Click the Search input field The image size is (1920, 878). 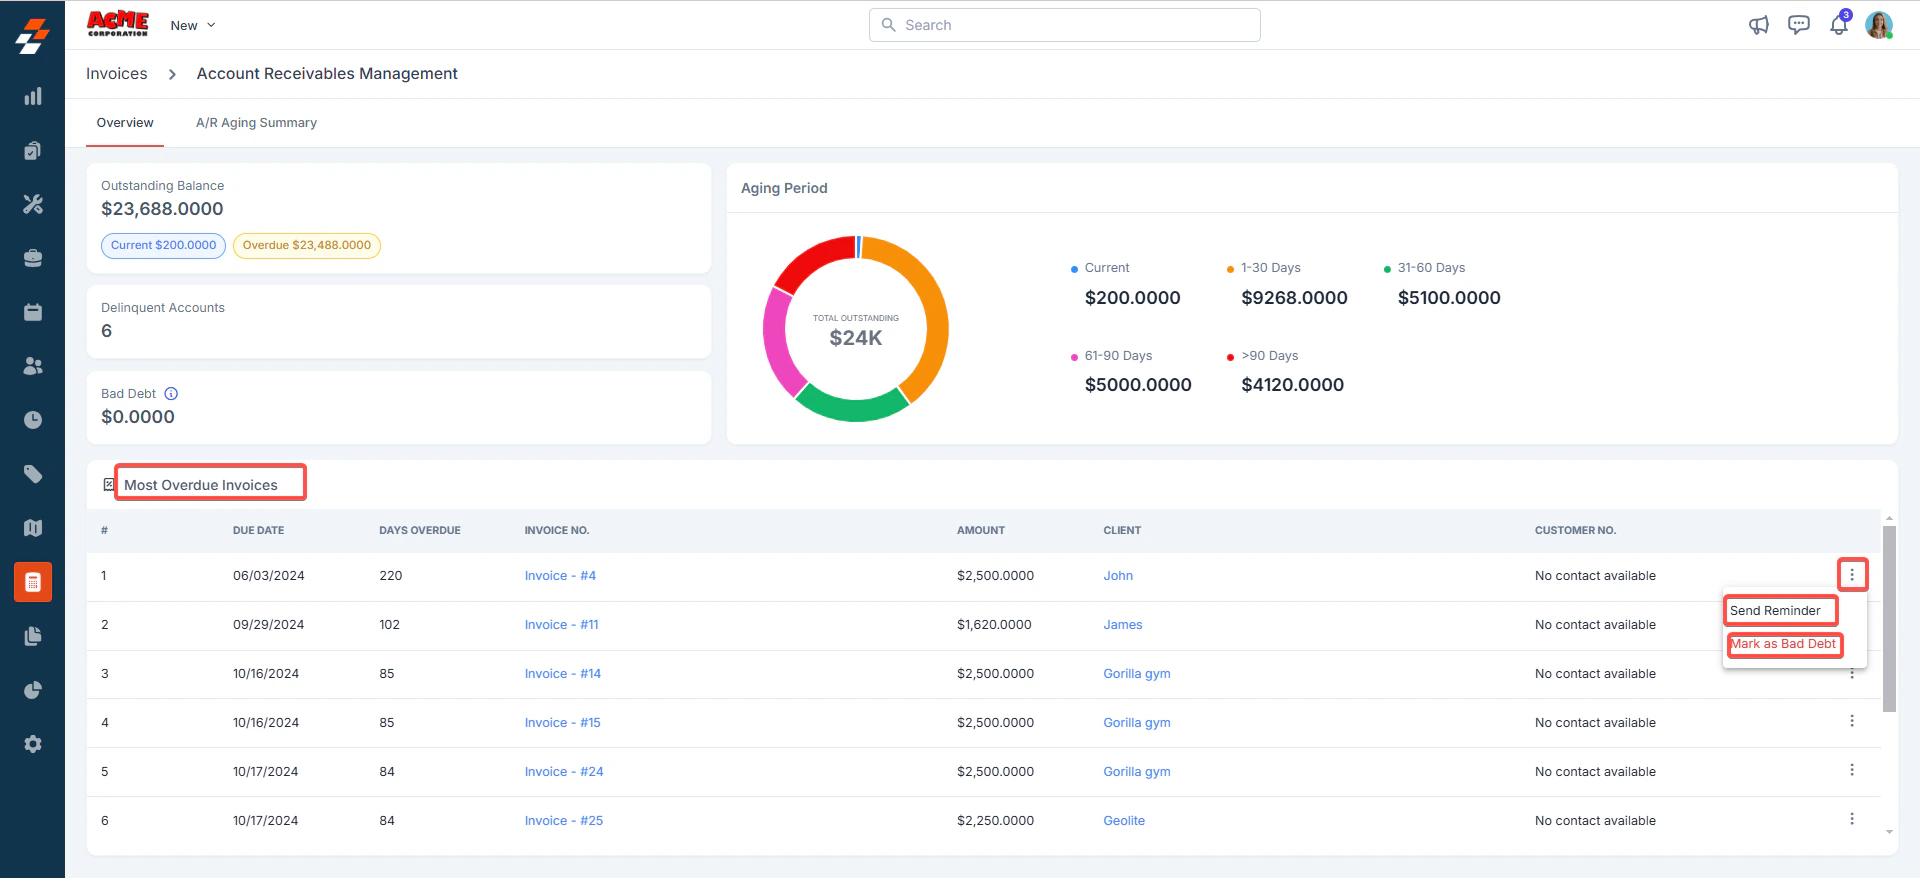tap(1065, 25)
